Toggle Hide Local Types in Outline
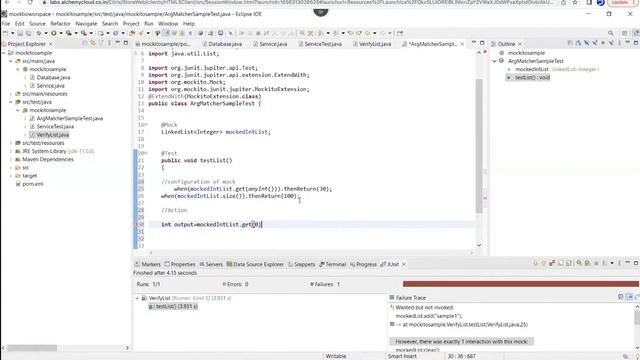The width and height of the screenshot is (640, 360). [611, 43]
